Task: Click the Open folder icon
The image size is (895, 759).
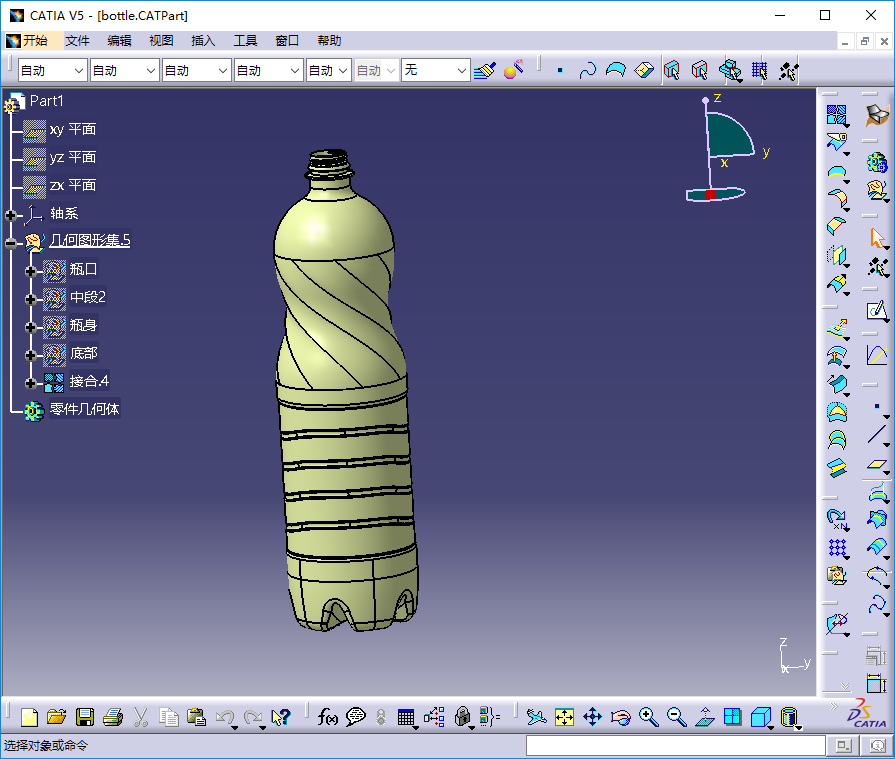Action: pos(57,717)
